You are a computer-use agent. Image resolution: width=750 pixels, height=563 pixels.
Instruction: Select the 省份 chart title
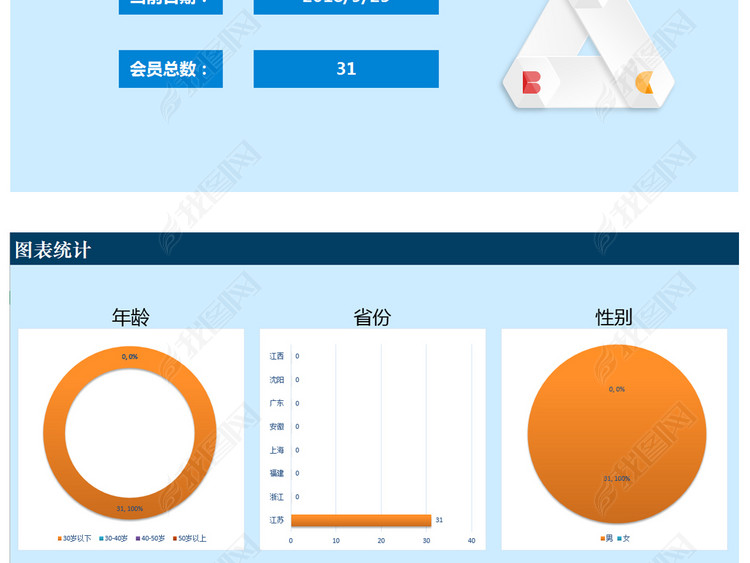point(372,317)
